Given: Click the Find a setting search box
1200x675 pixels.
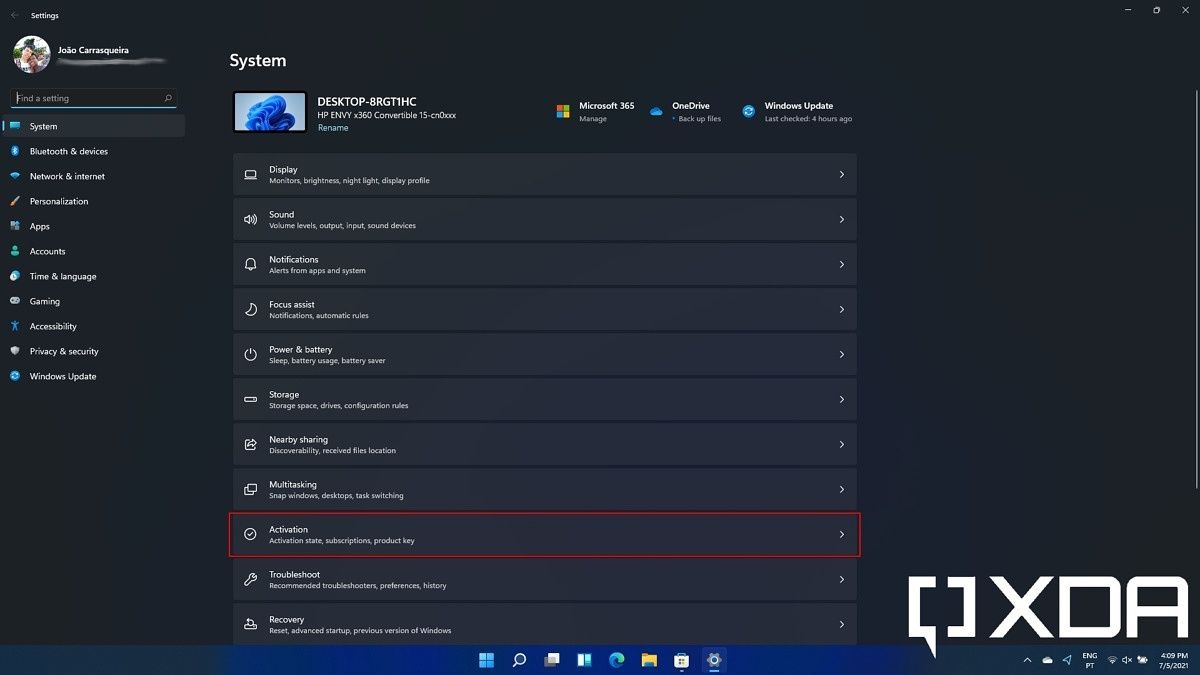Looking at the screenshot, I should (x=90, y=99).
